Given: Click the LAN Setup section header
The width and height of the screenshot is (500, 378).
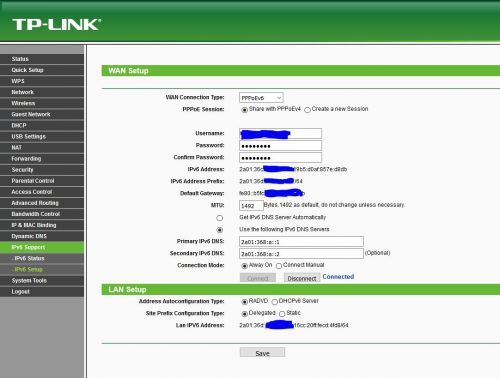Looking at the screenshot, I should click(301, 289).
